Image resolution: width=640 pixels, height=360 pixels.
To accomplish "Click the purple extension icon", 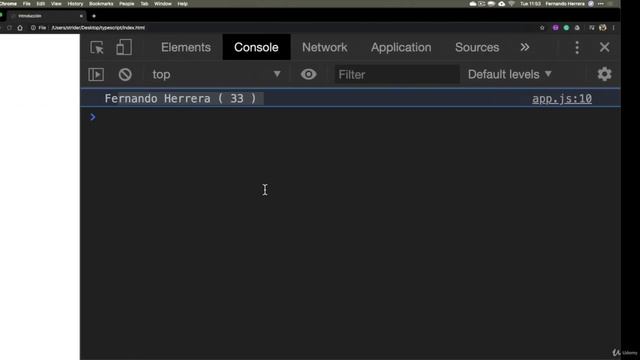I will click(555, 28).
